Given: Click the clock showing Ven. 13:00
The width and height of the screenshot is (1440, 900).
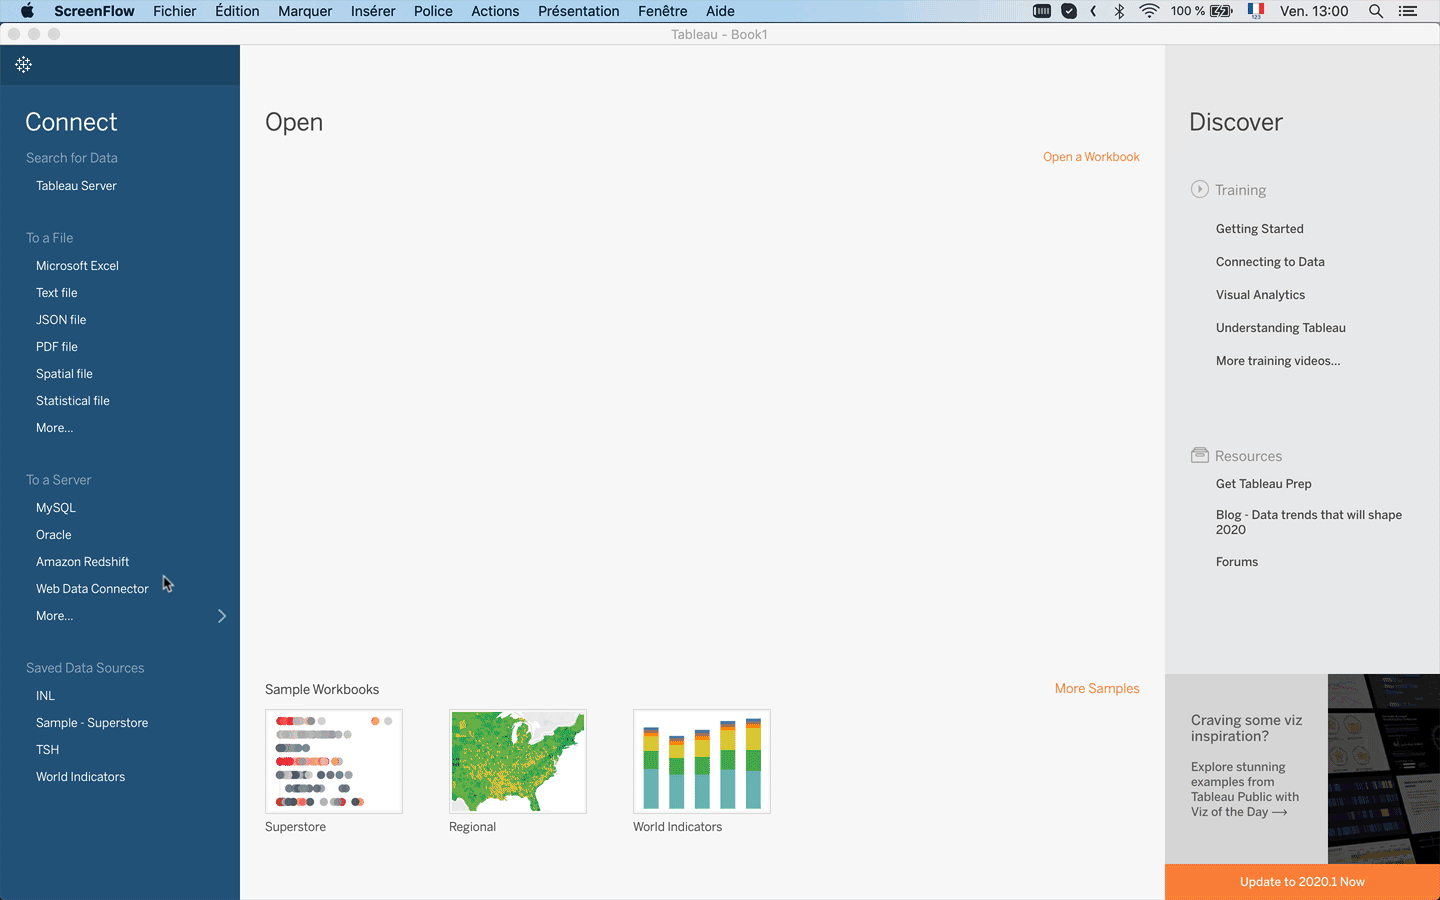Looking at the screenshot, I should tap(1314, 11).
